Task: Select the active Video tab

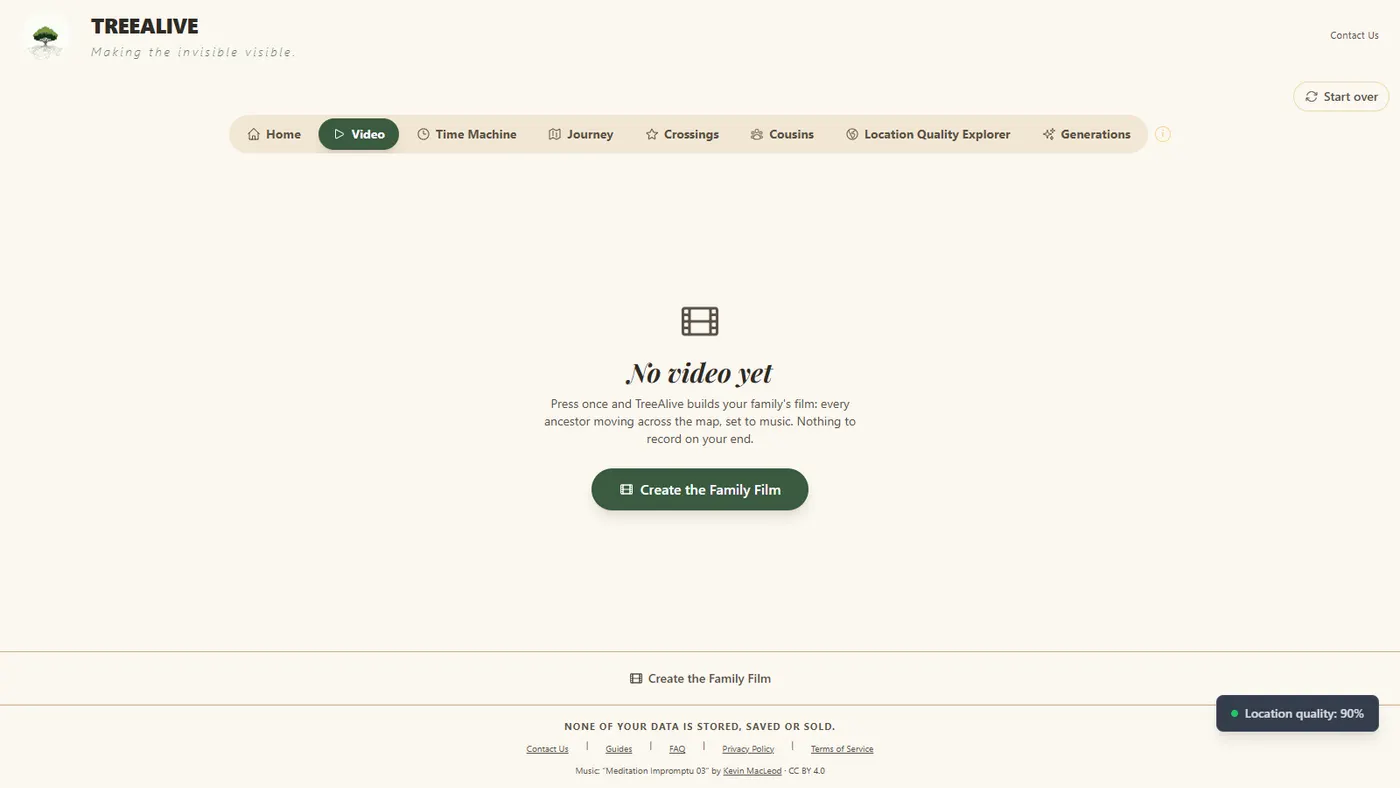Action: click(359, 134)
